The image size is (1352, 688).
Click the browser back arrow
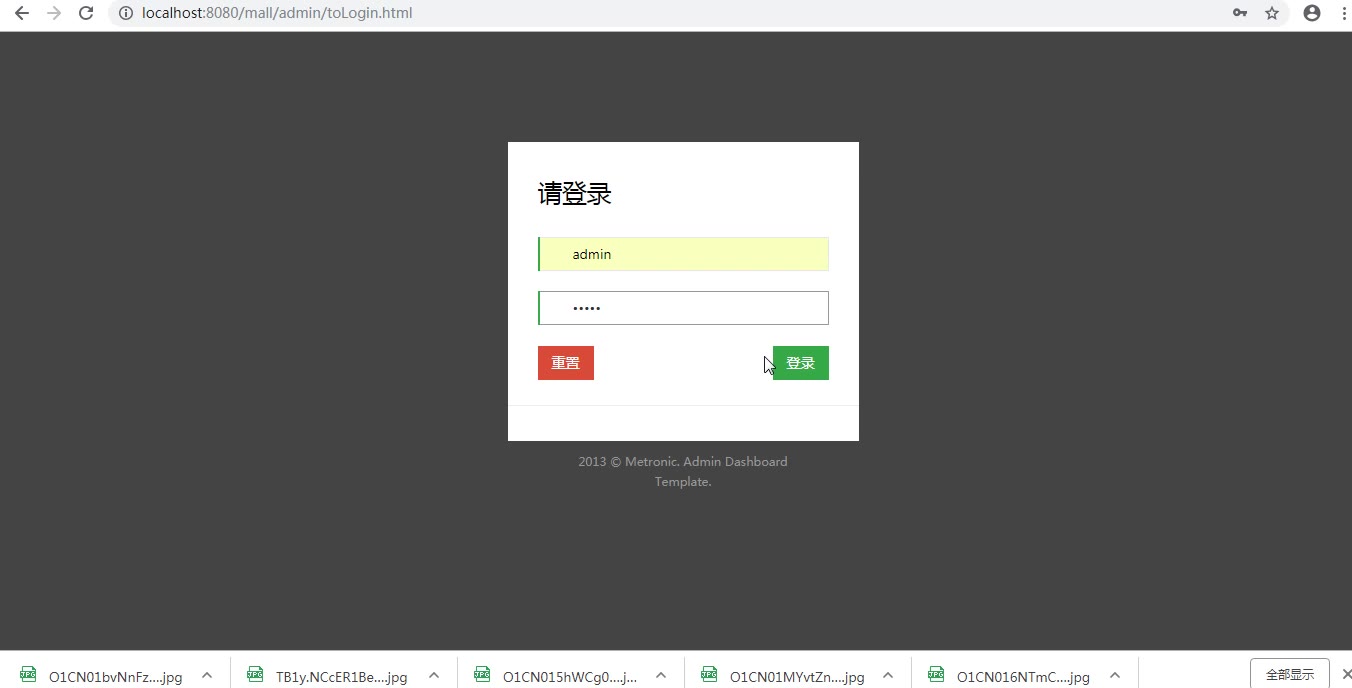tap(22, 13)
